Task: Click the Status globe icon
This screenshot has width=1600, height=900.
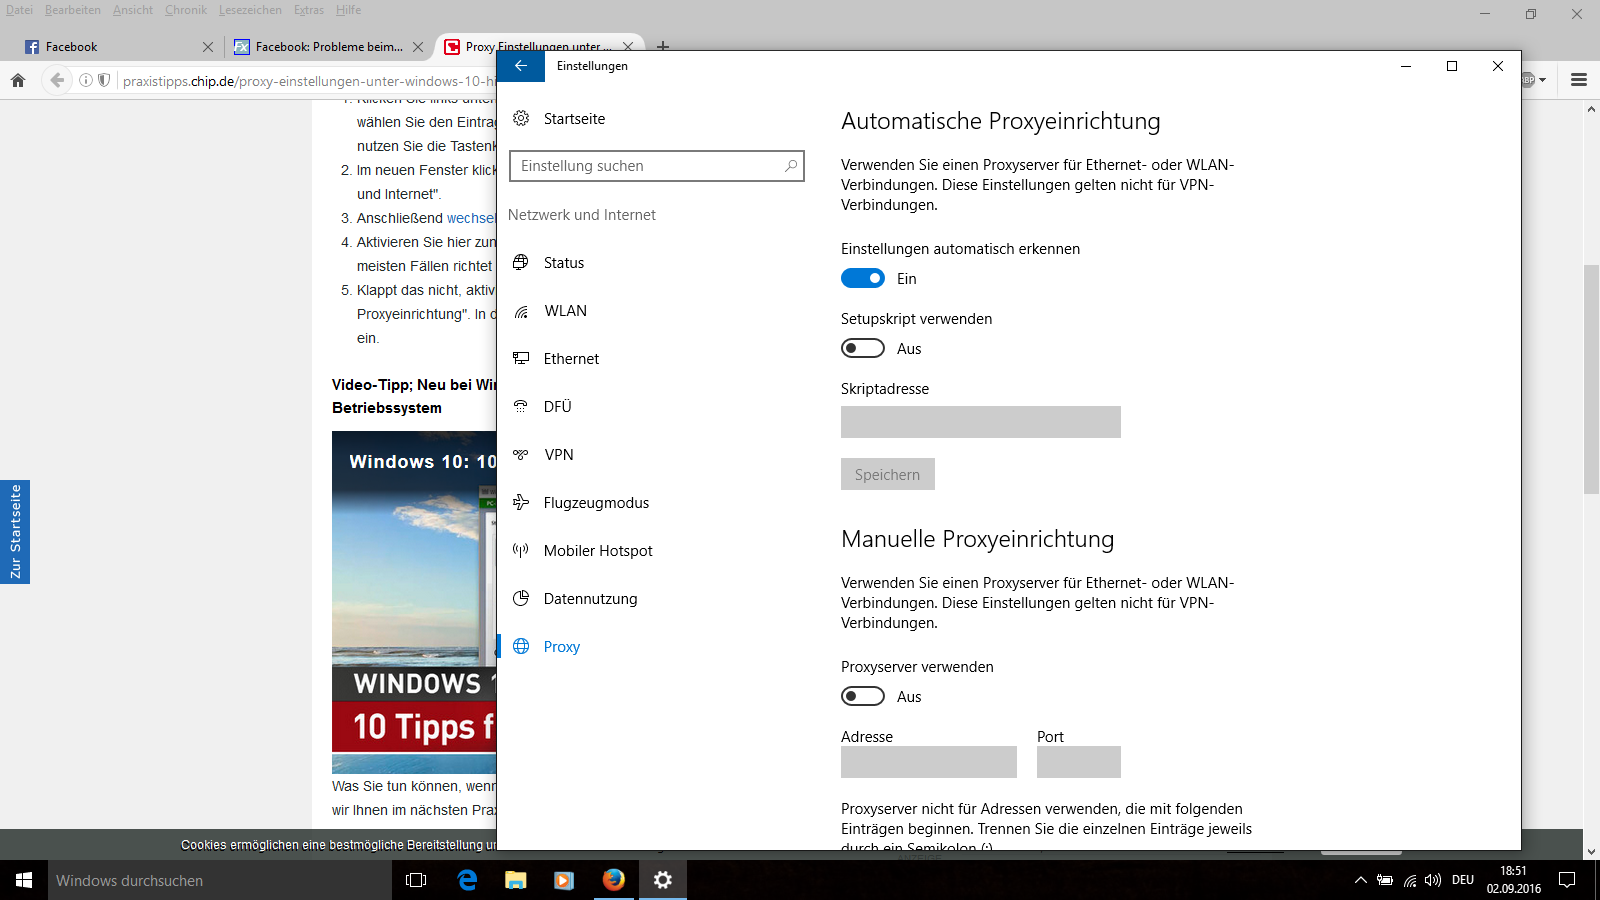Action: [x=521, y=262]
